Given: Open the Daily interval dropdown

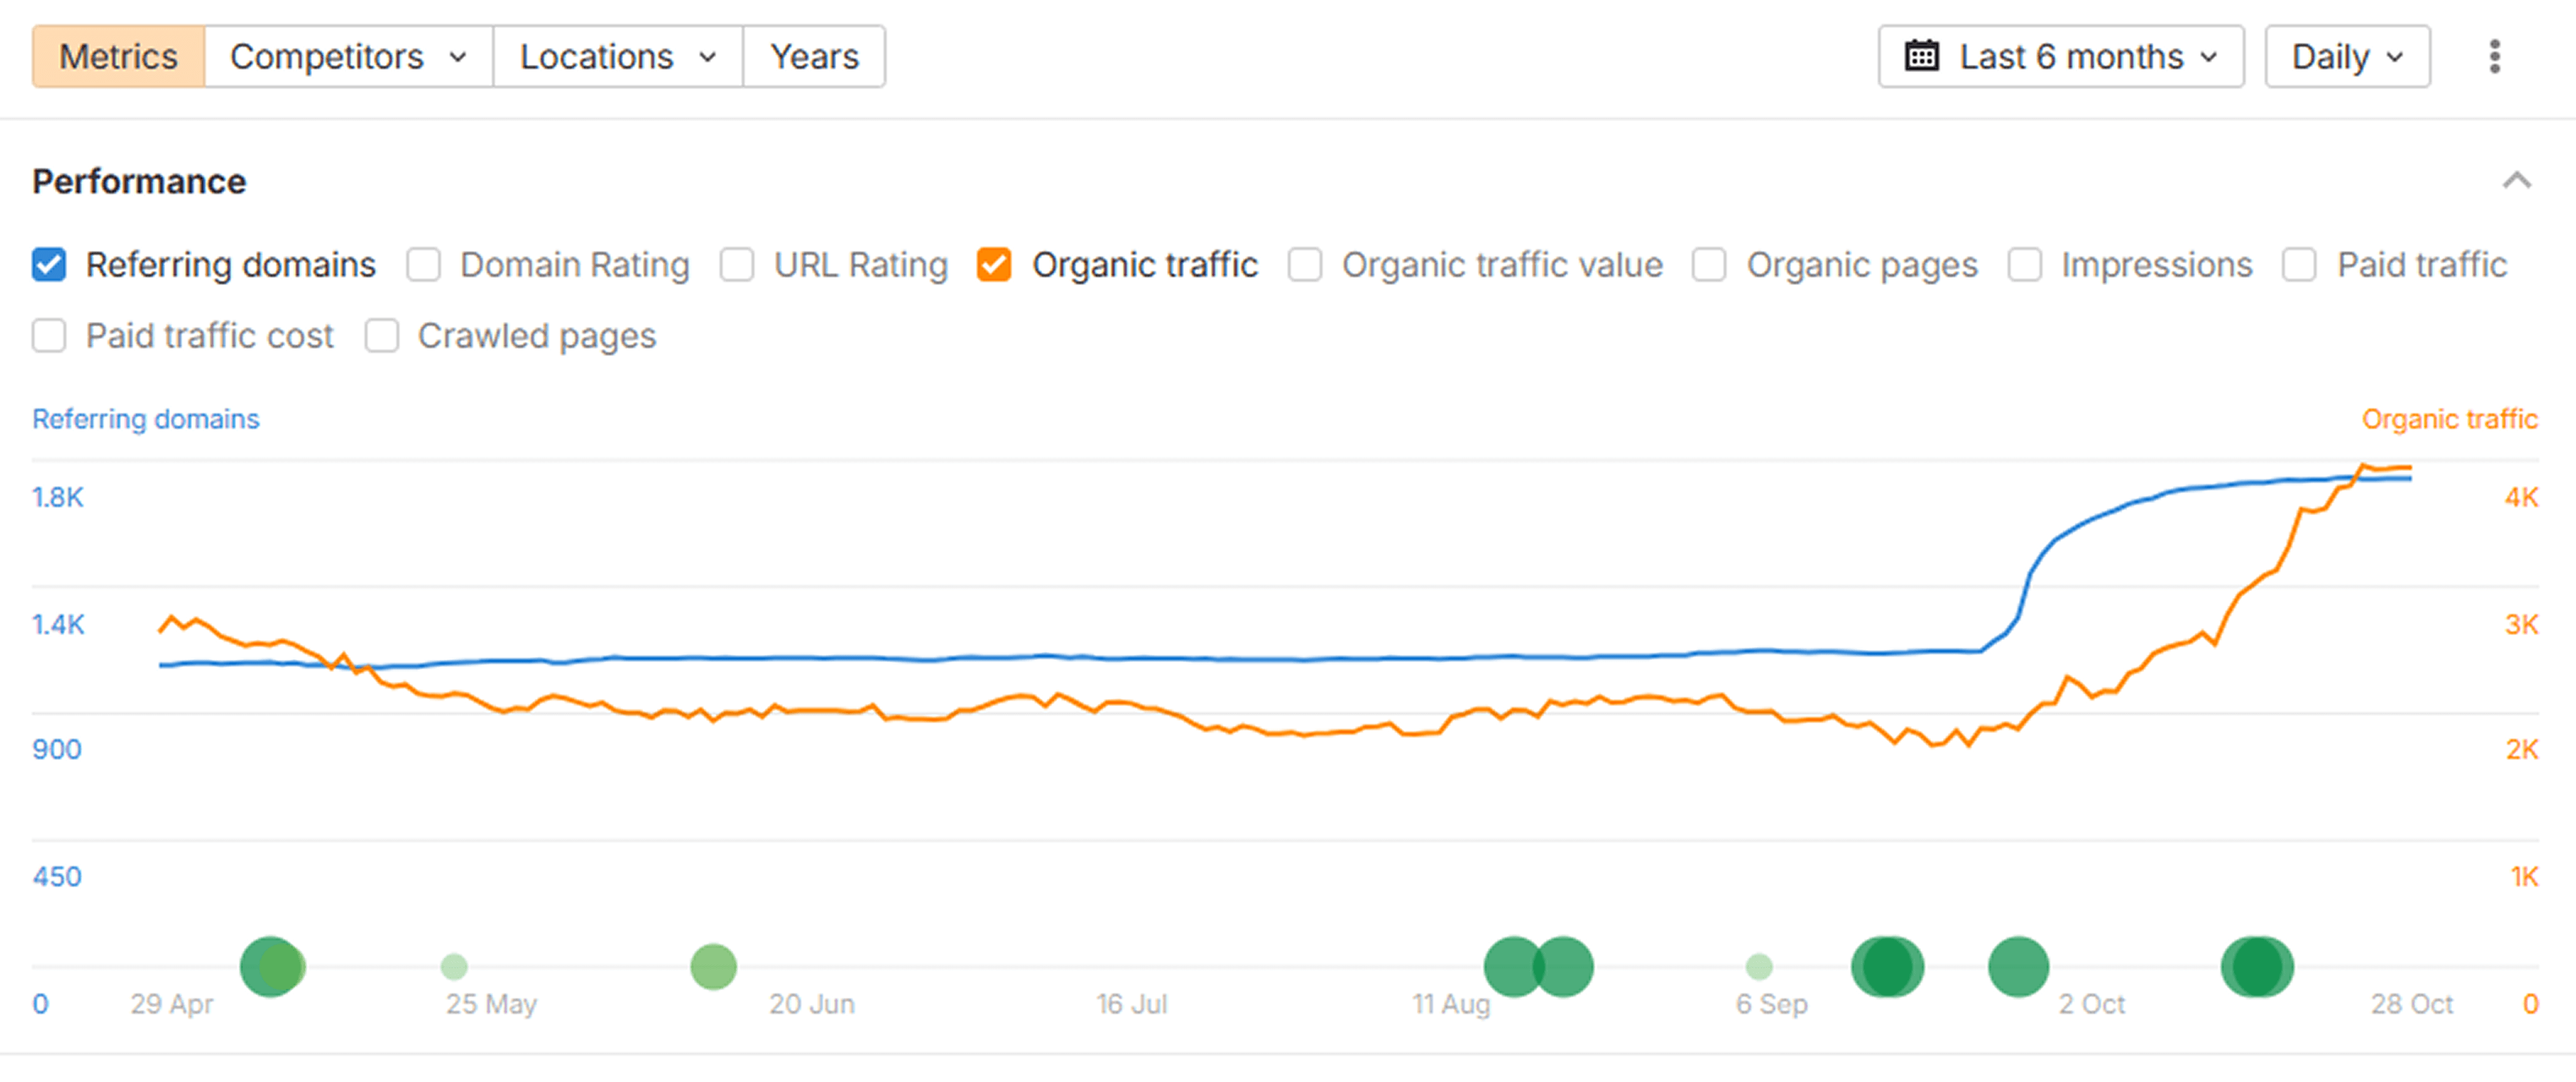Looking at the screenshot, I should pyautogui.click(x=2346, y=57).
